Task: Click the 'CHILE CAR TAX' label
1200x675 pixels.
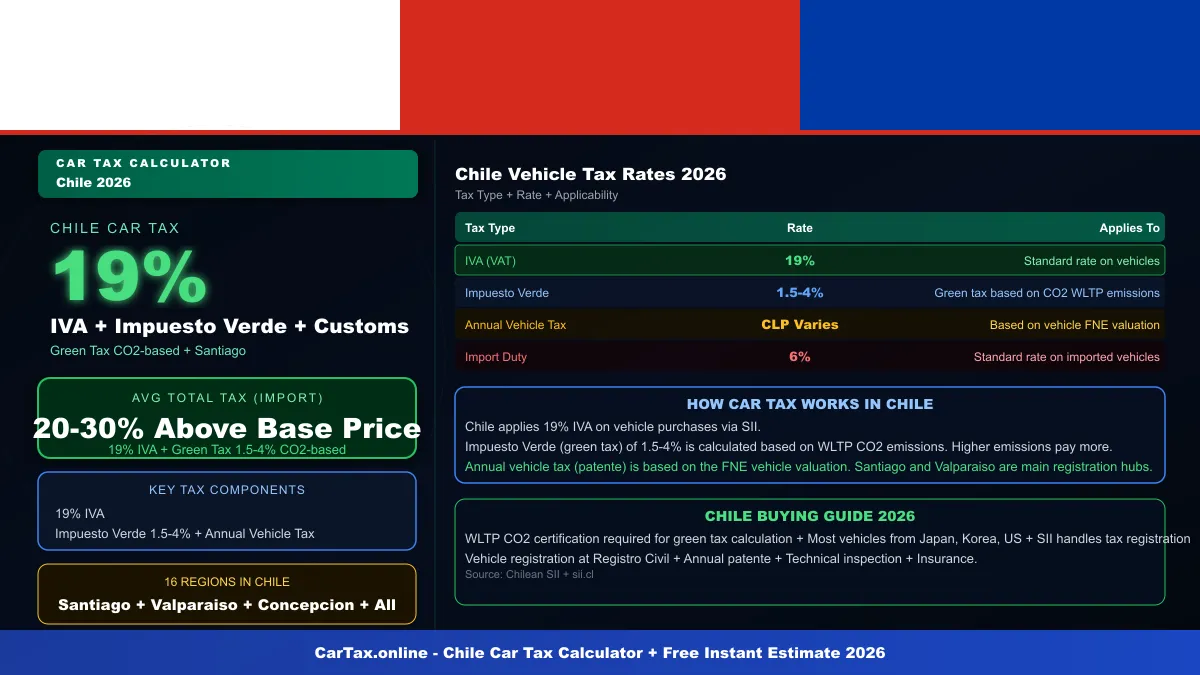Action: [115, 228]
